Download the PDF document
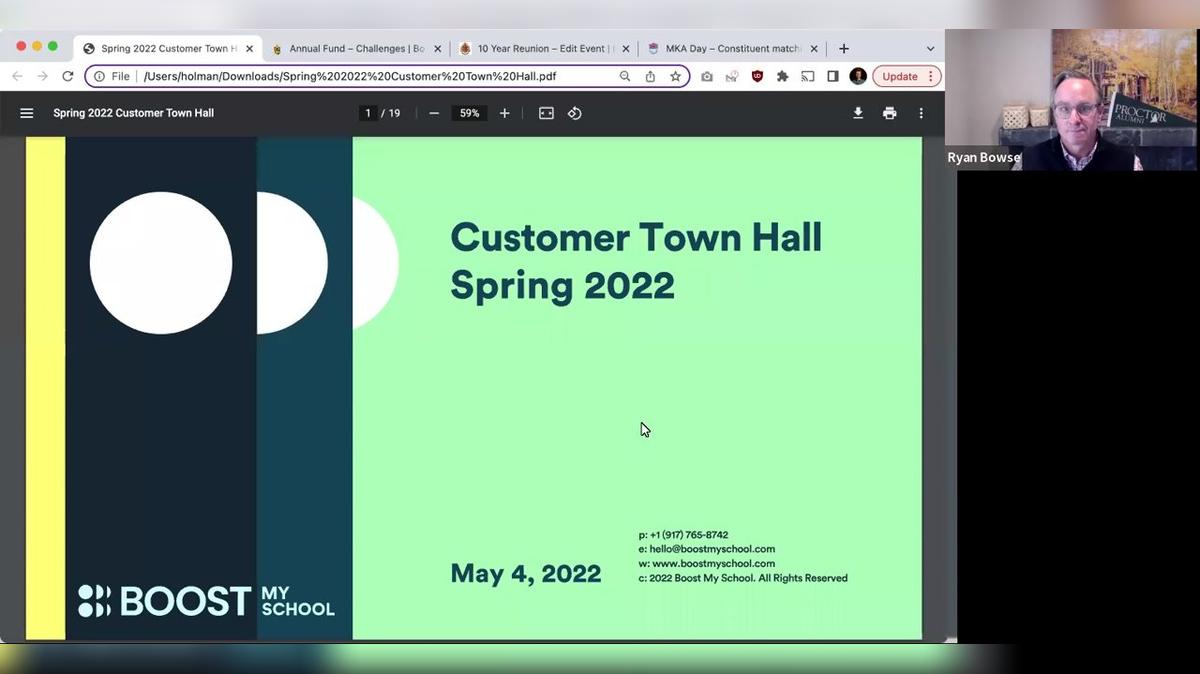This screenshot has height=674, width=1200. coord(858,113)
